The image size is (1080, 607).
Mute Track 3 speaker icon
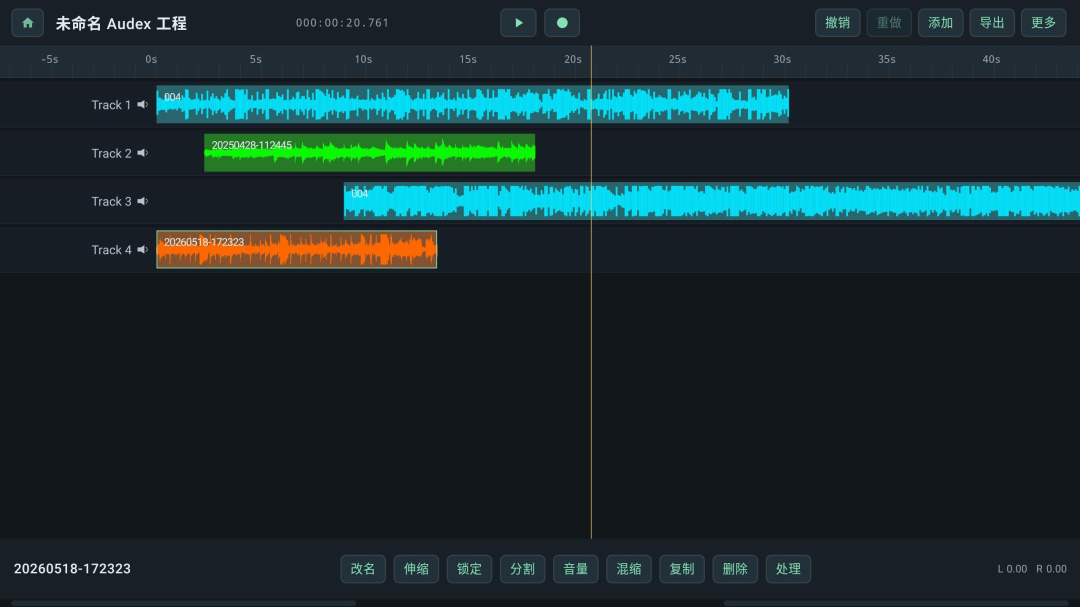[143, 201]
